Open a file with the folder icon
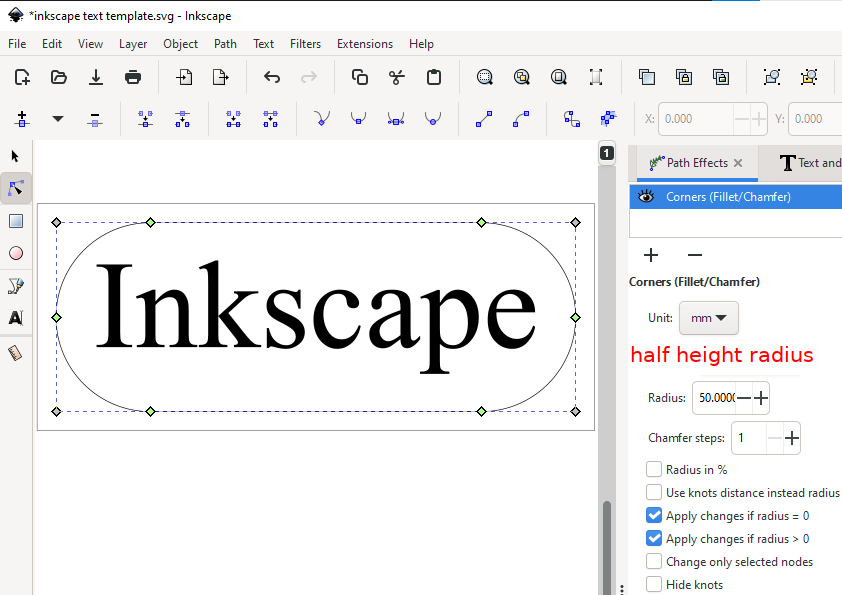This screenshot has width=842, height=595. click(x=59, y=77)
